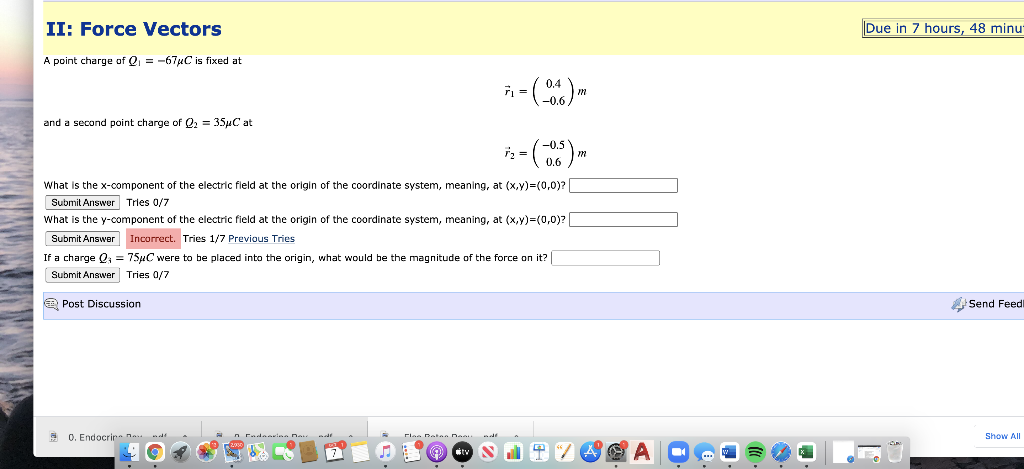Open AutoCAD red A icon
The height and width of the screenshot is (469, 1024).
coord(642,452)
